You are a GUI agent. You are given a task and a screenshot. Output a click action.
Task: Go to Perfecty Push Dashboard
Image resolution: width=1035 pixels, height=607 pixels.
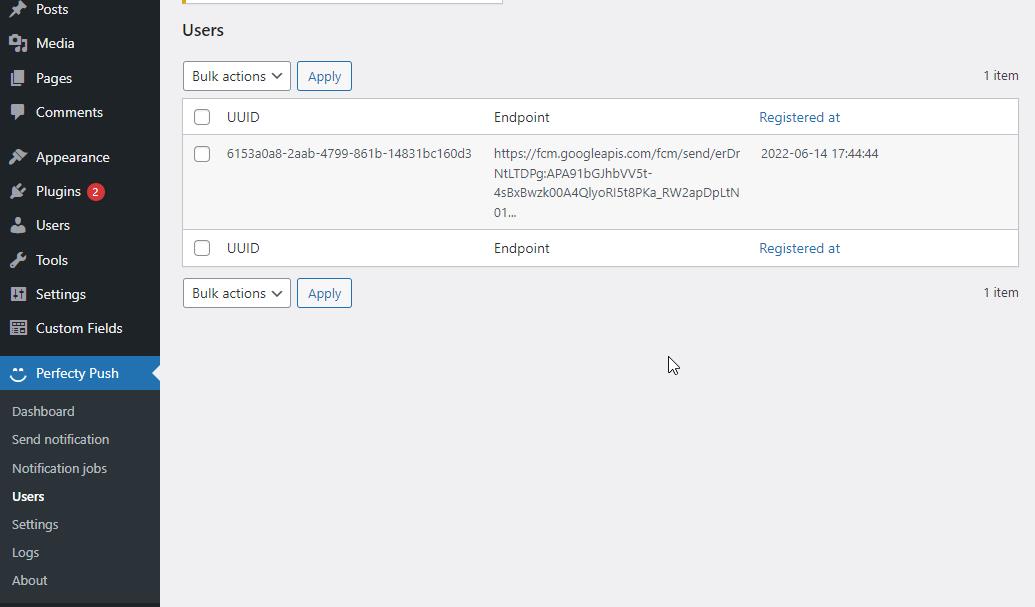43,411
